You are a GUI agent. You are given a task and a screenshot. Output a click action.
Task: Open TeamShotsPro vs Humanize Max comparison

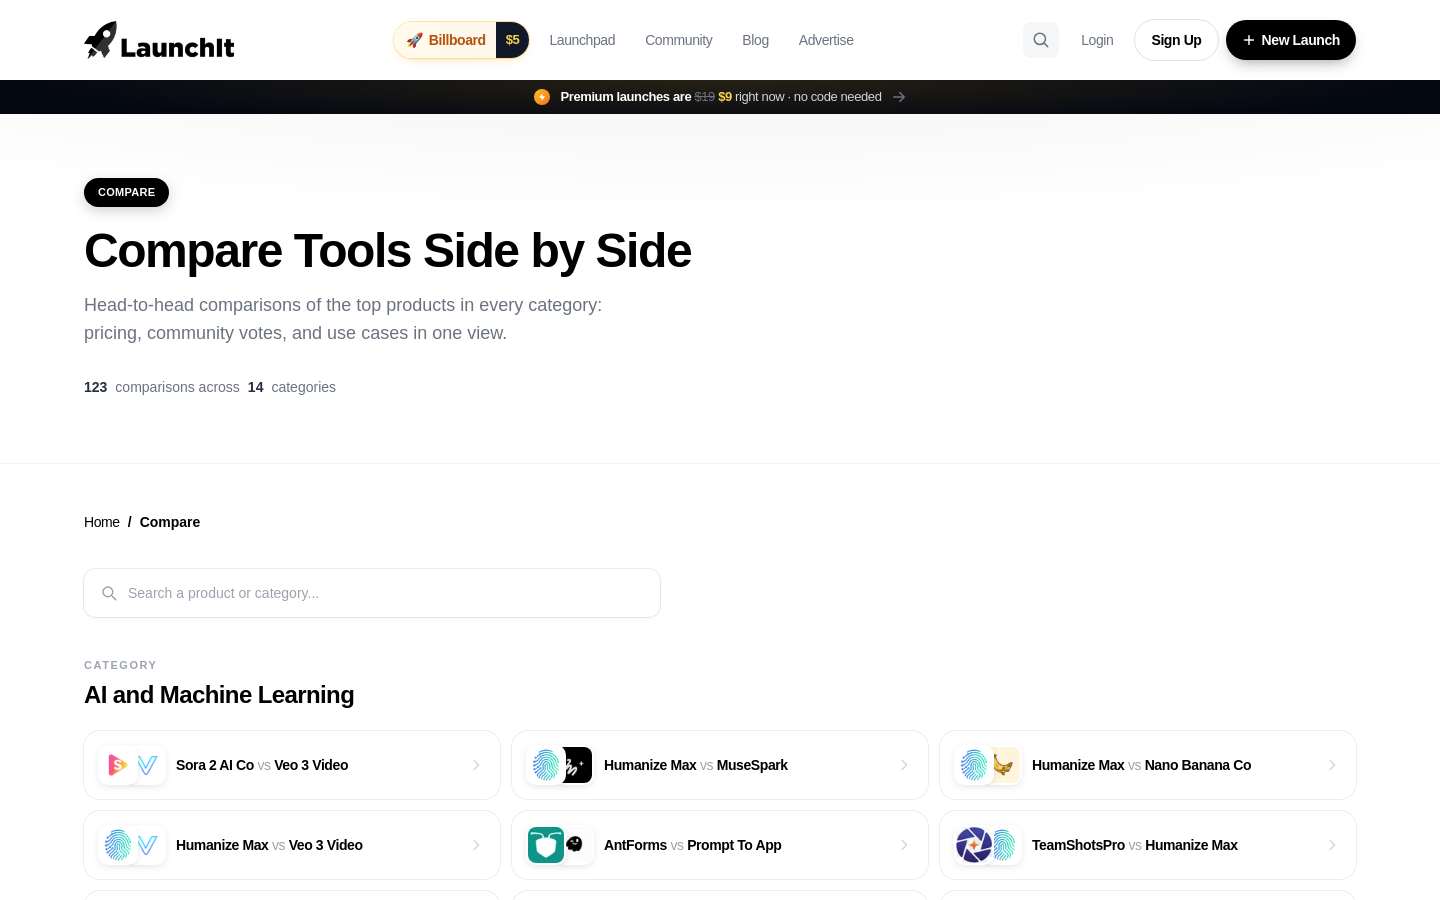coord(1148,845)
